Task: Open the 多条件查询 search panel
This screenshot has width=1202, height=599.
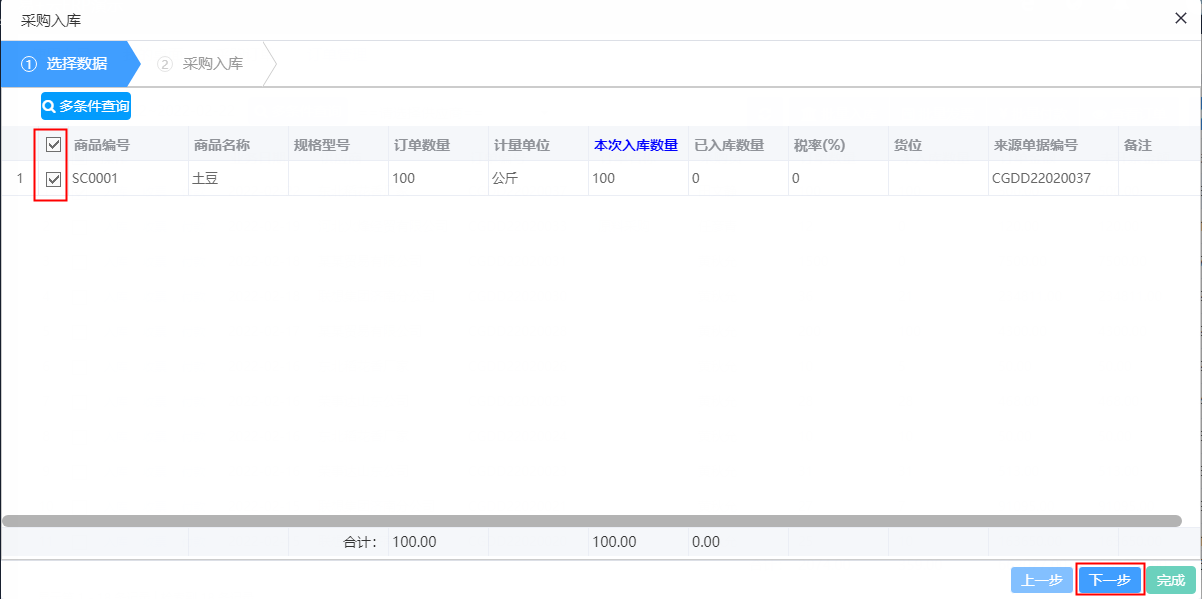Action: pos(86,106)
